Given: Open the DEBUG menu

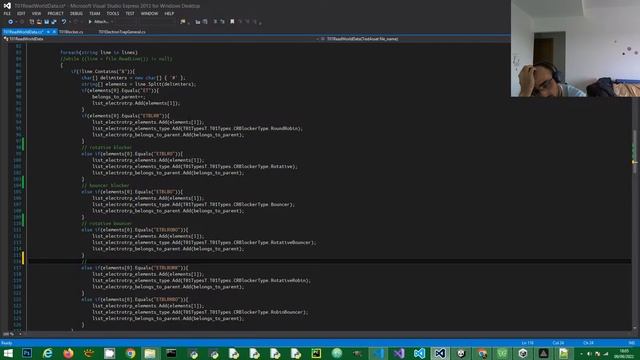Looking at the screenshot, I should (x=76, y=13).
